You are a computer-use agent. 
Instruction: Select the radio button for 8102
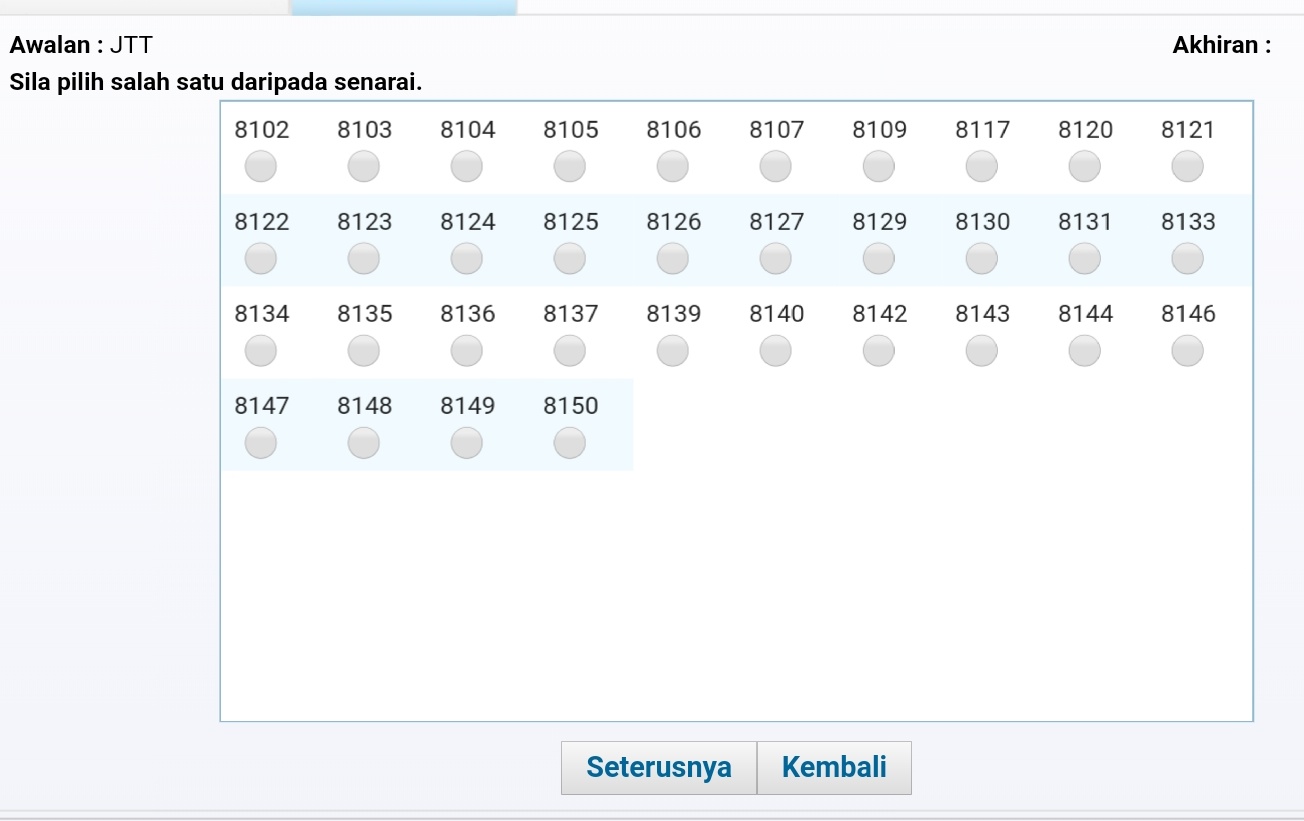point(260,166)
